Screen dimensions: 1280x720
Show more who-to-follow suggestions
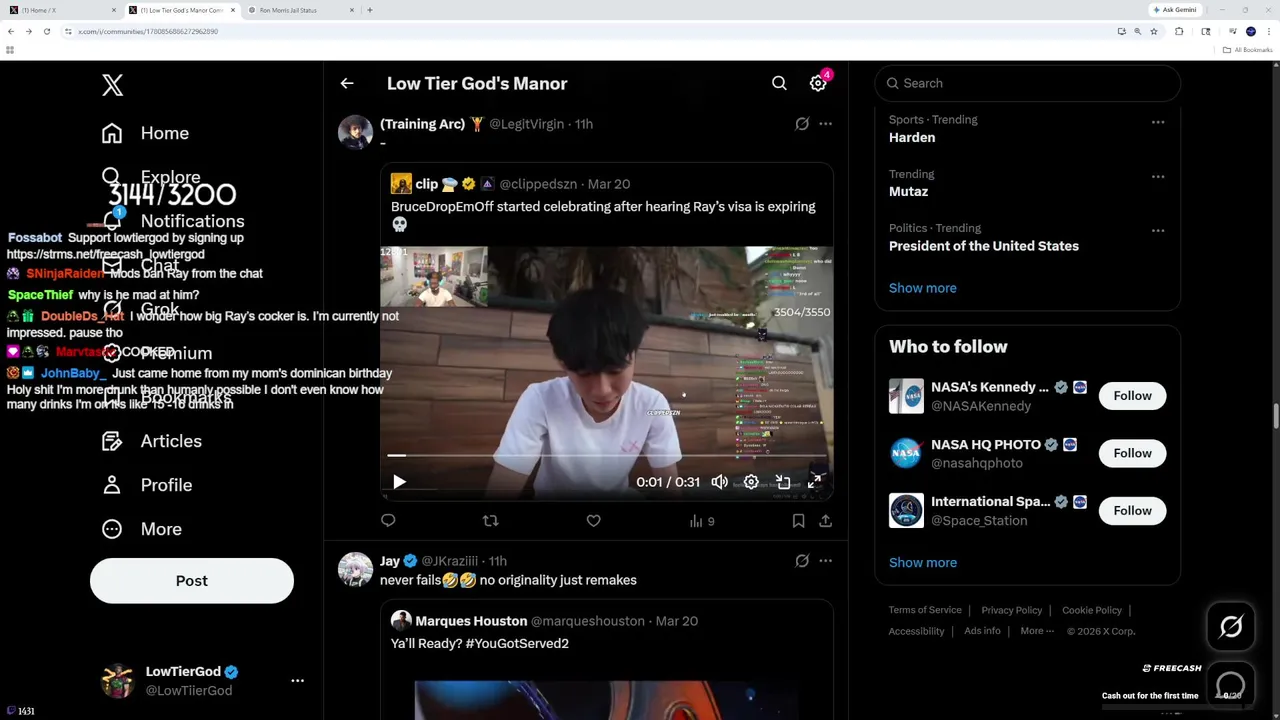(x=922, y=563)
